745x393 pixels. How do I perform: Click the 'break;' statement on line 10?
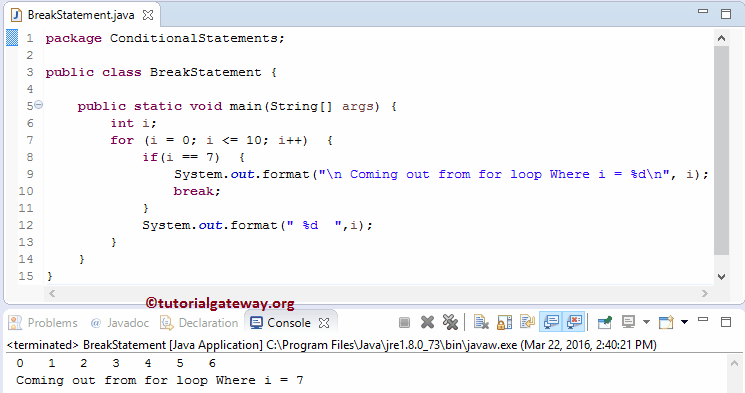[x=197, y=191]
